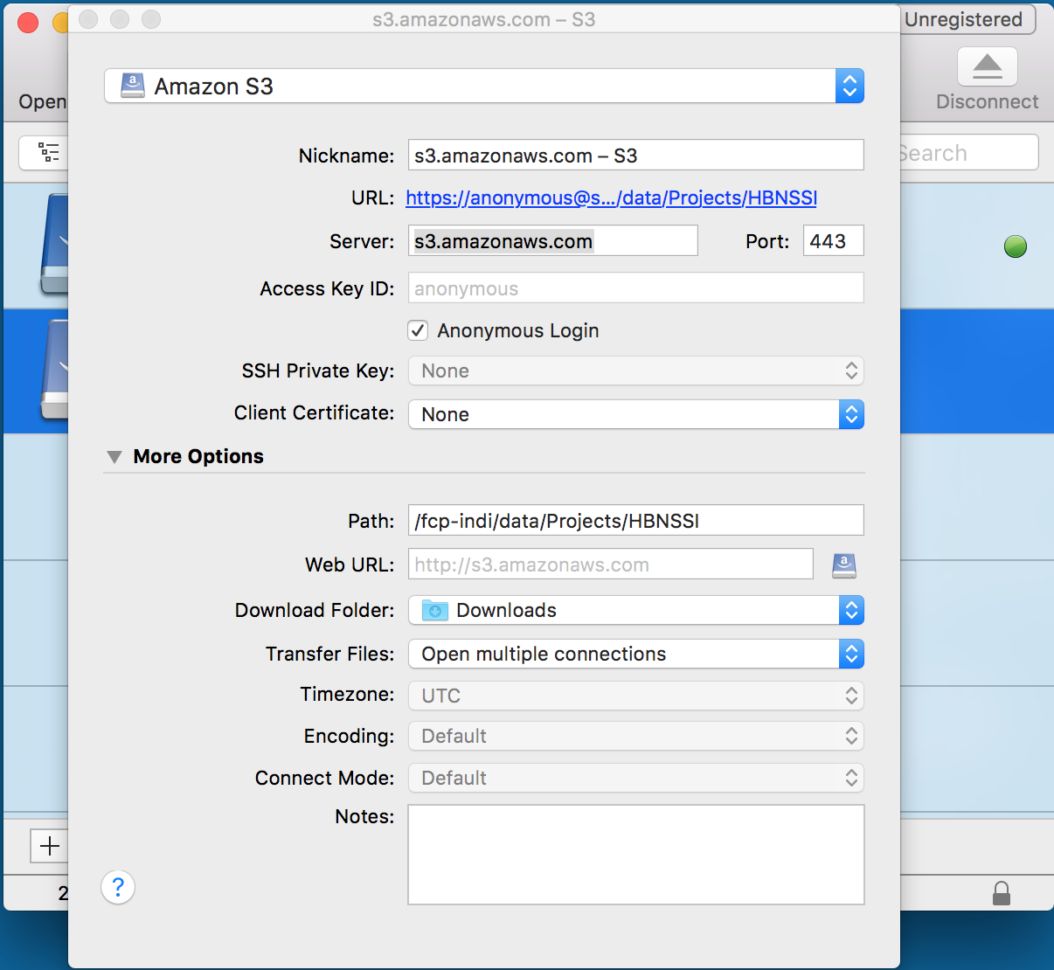
Task: Open the Connect Mode dropdown
Action: 635,778
